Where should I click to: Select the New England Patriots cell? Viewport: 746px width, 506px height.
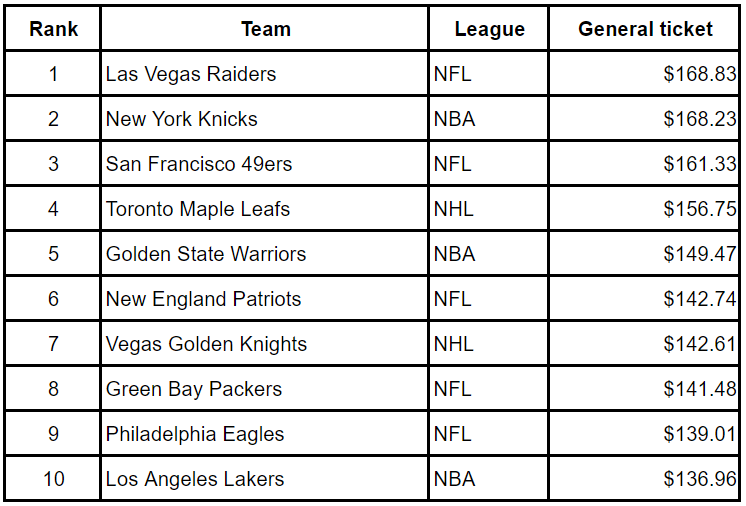coord(203,299)
